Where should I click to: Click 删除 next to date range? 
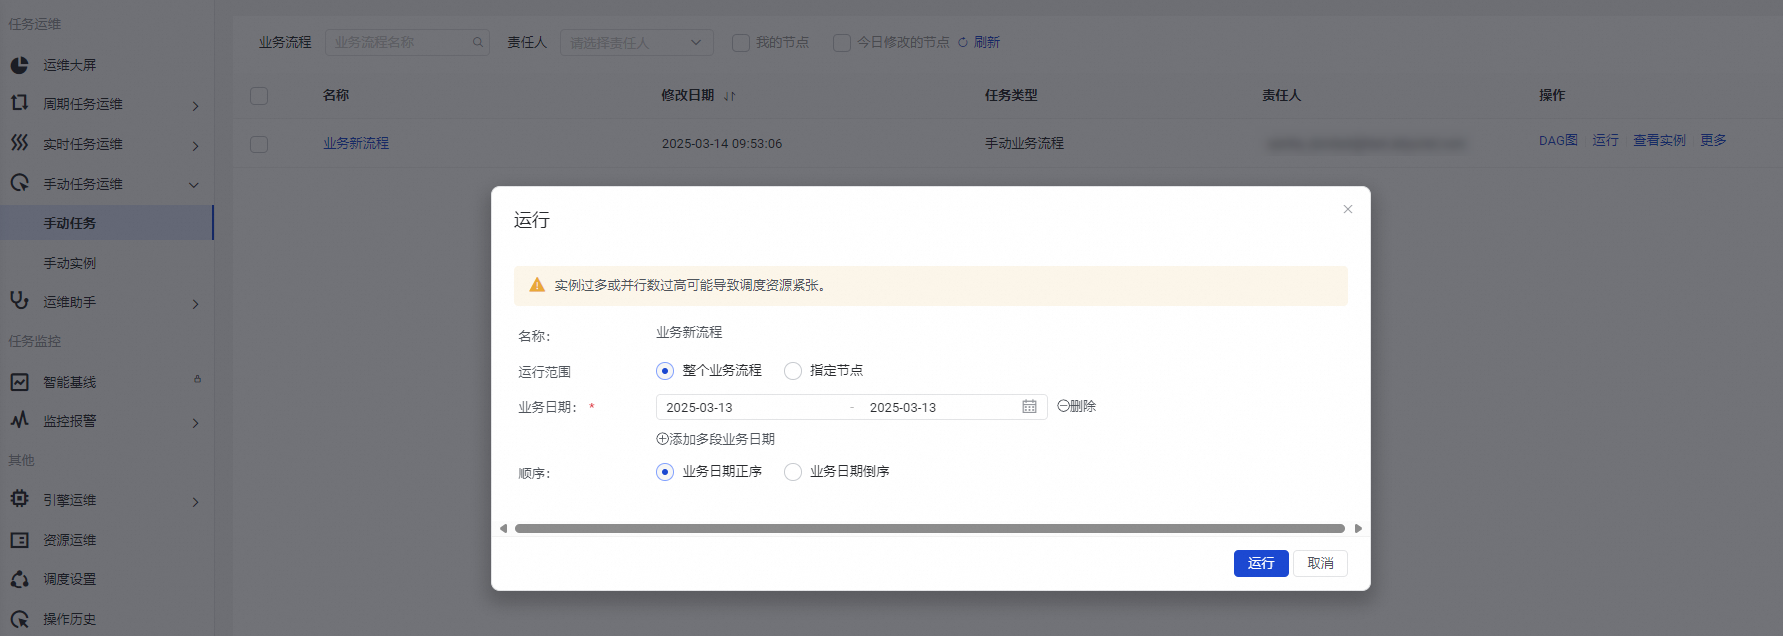[x=1077, y=406]
